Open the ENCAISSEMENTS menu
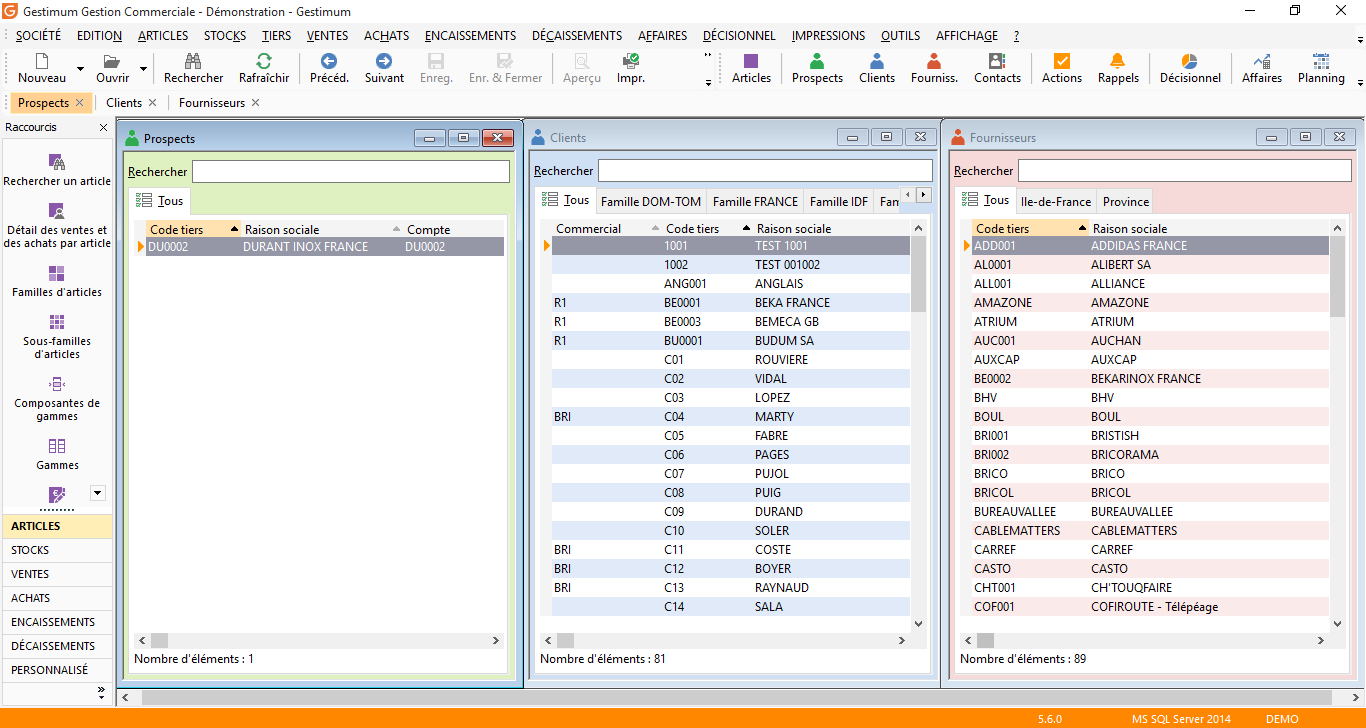The width and height of the screenshot is (1366, 728). [470, 36]
